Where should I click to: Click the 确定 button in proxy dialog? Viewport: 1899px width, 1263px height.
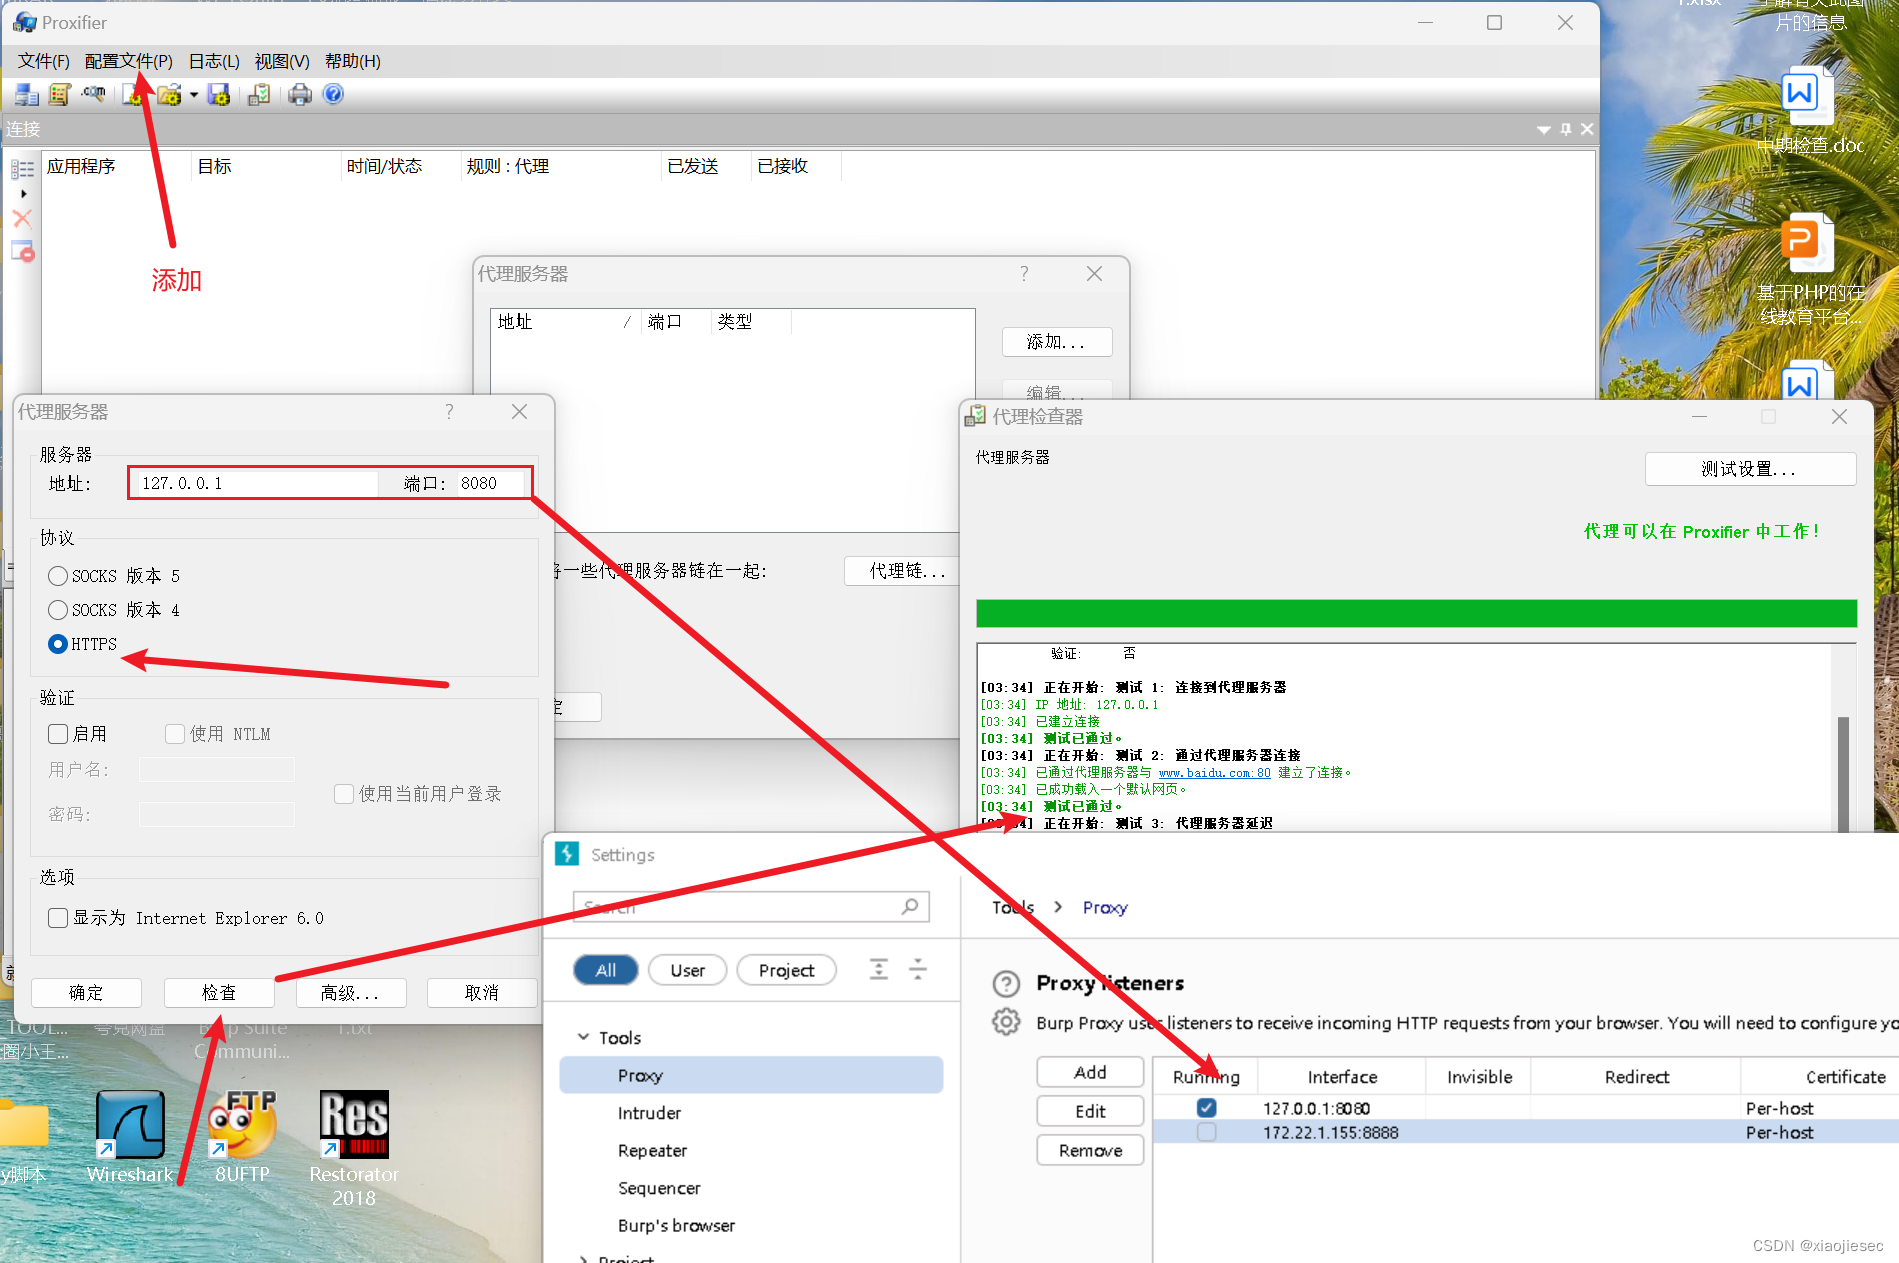(x=86, y=992)
